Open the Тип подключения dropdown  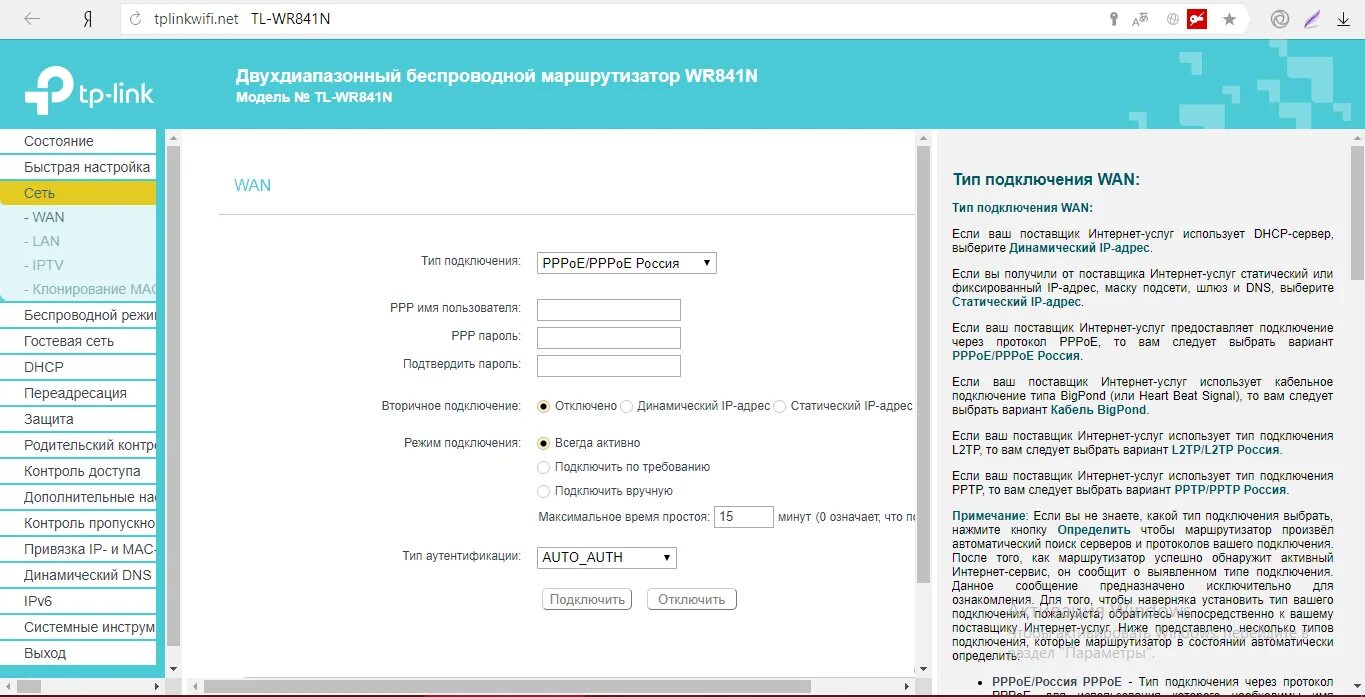(627, 263)
